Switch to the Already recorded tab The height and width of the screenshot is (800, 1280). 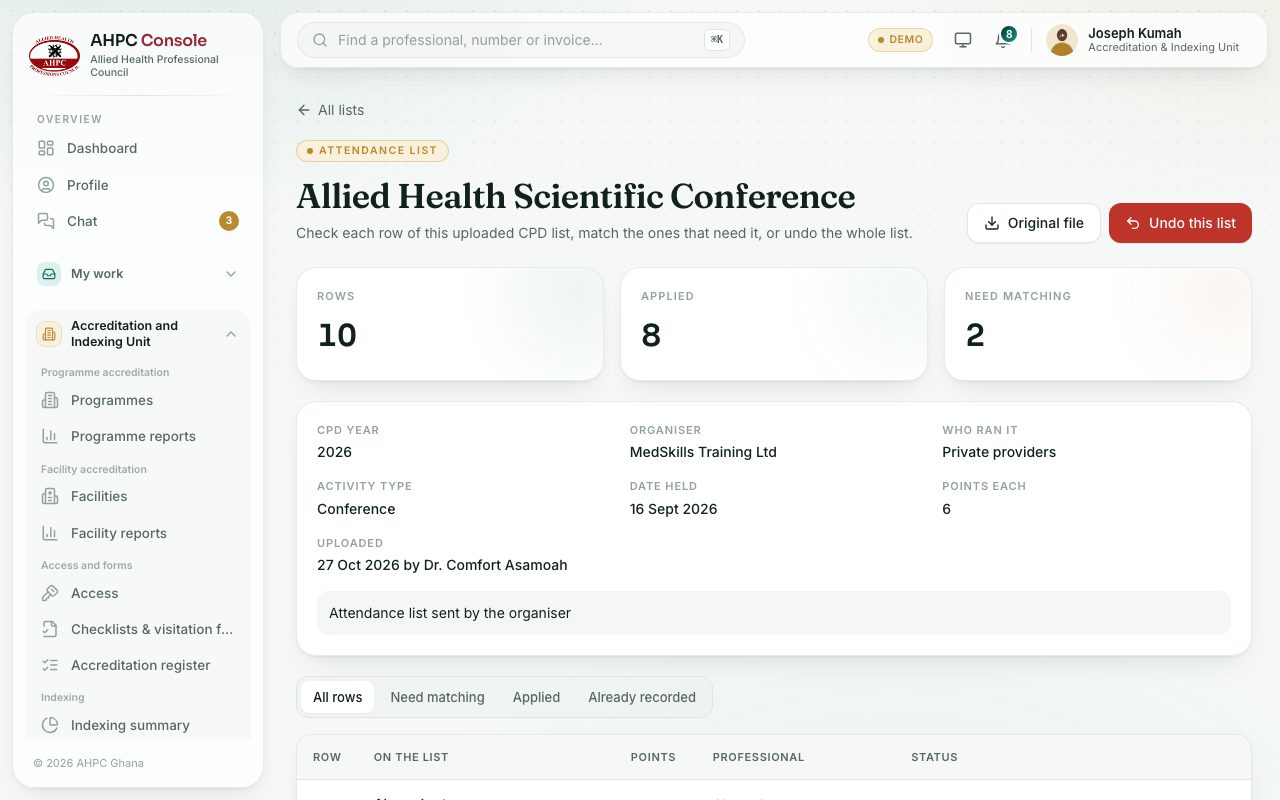(642, 697)
